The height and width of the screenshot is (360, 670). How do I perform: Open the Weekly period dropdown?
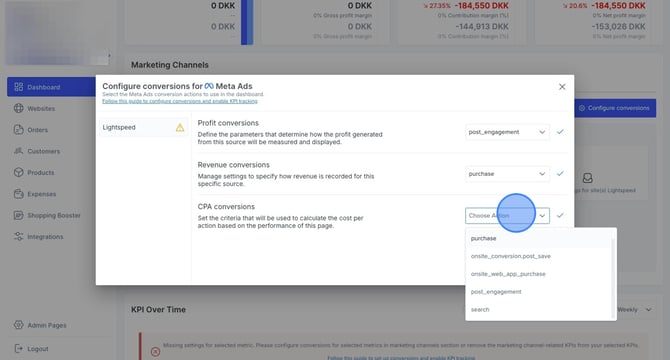pyautogui.click(x=634, y=309)
